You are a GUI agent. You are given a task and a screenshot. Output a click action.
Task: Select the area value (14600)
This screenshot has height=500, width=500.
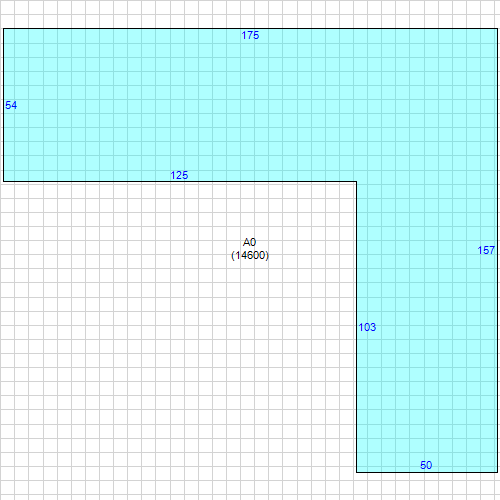250,255
